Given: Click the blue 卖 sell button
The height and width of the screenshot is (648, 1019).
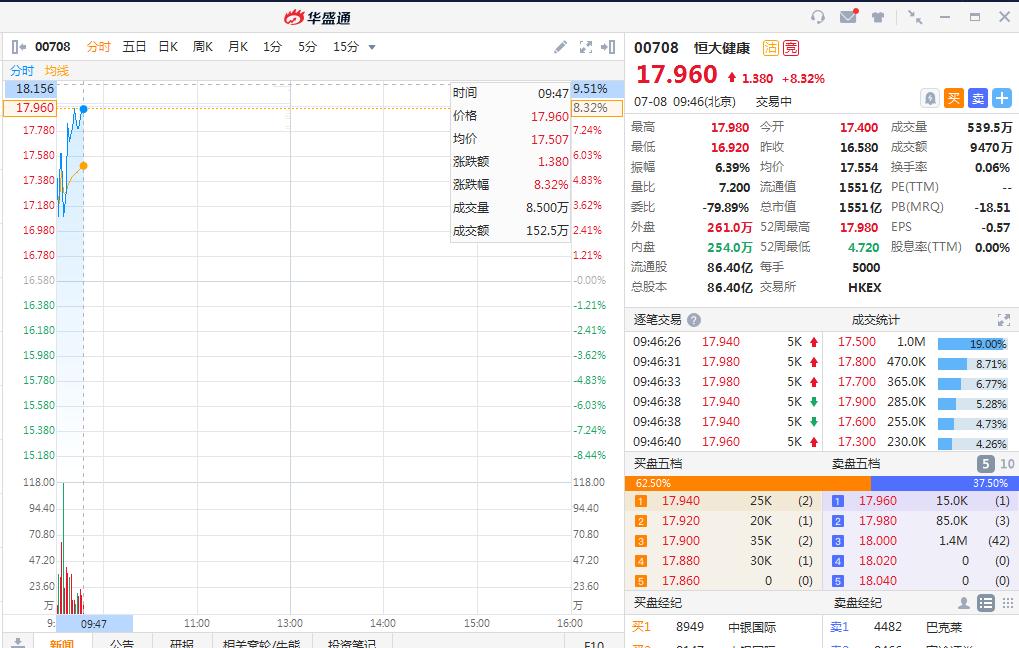Looking at the screenshot, I should (977, 98).
